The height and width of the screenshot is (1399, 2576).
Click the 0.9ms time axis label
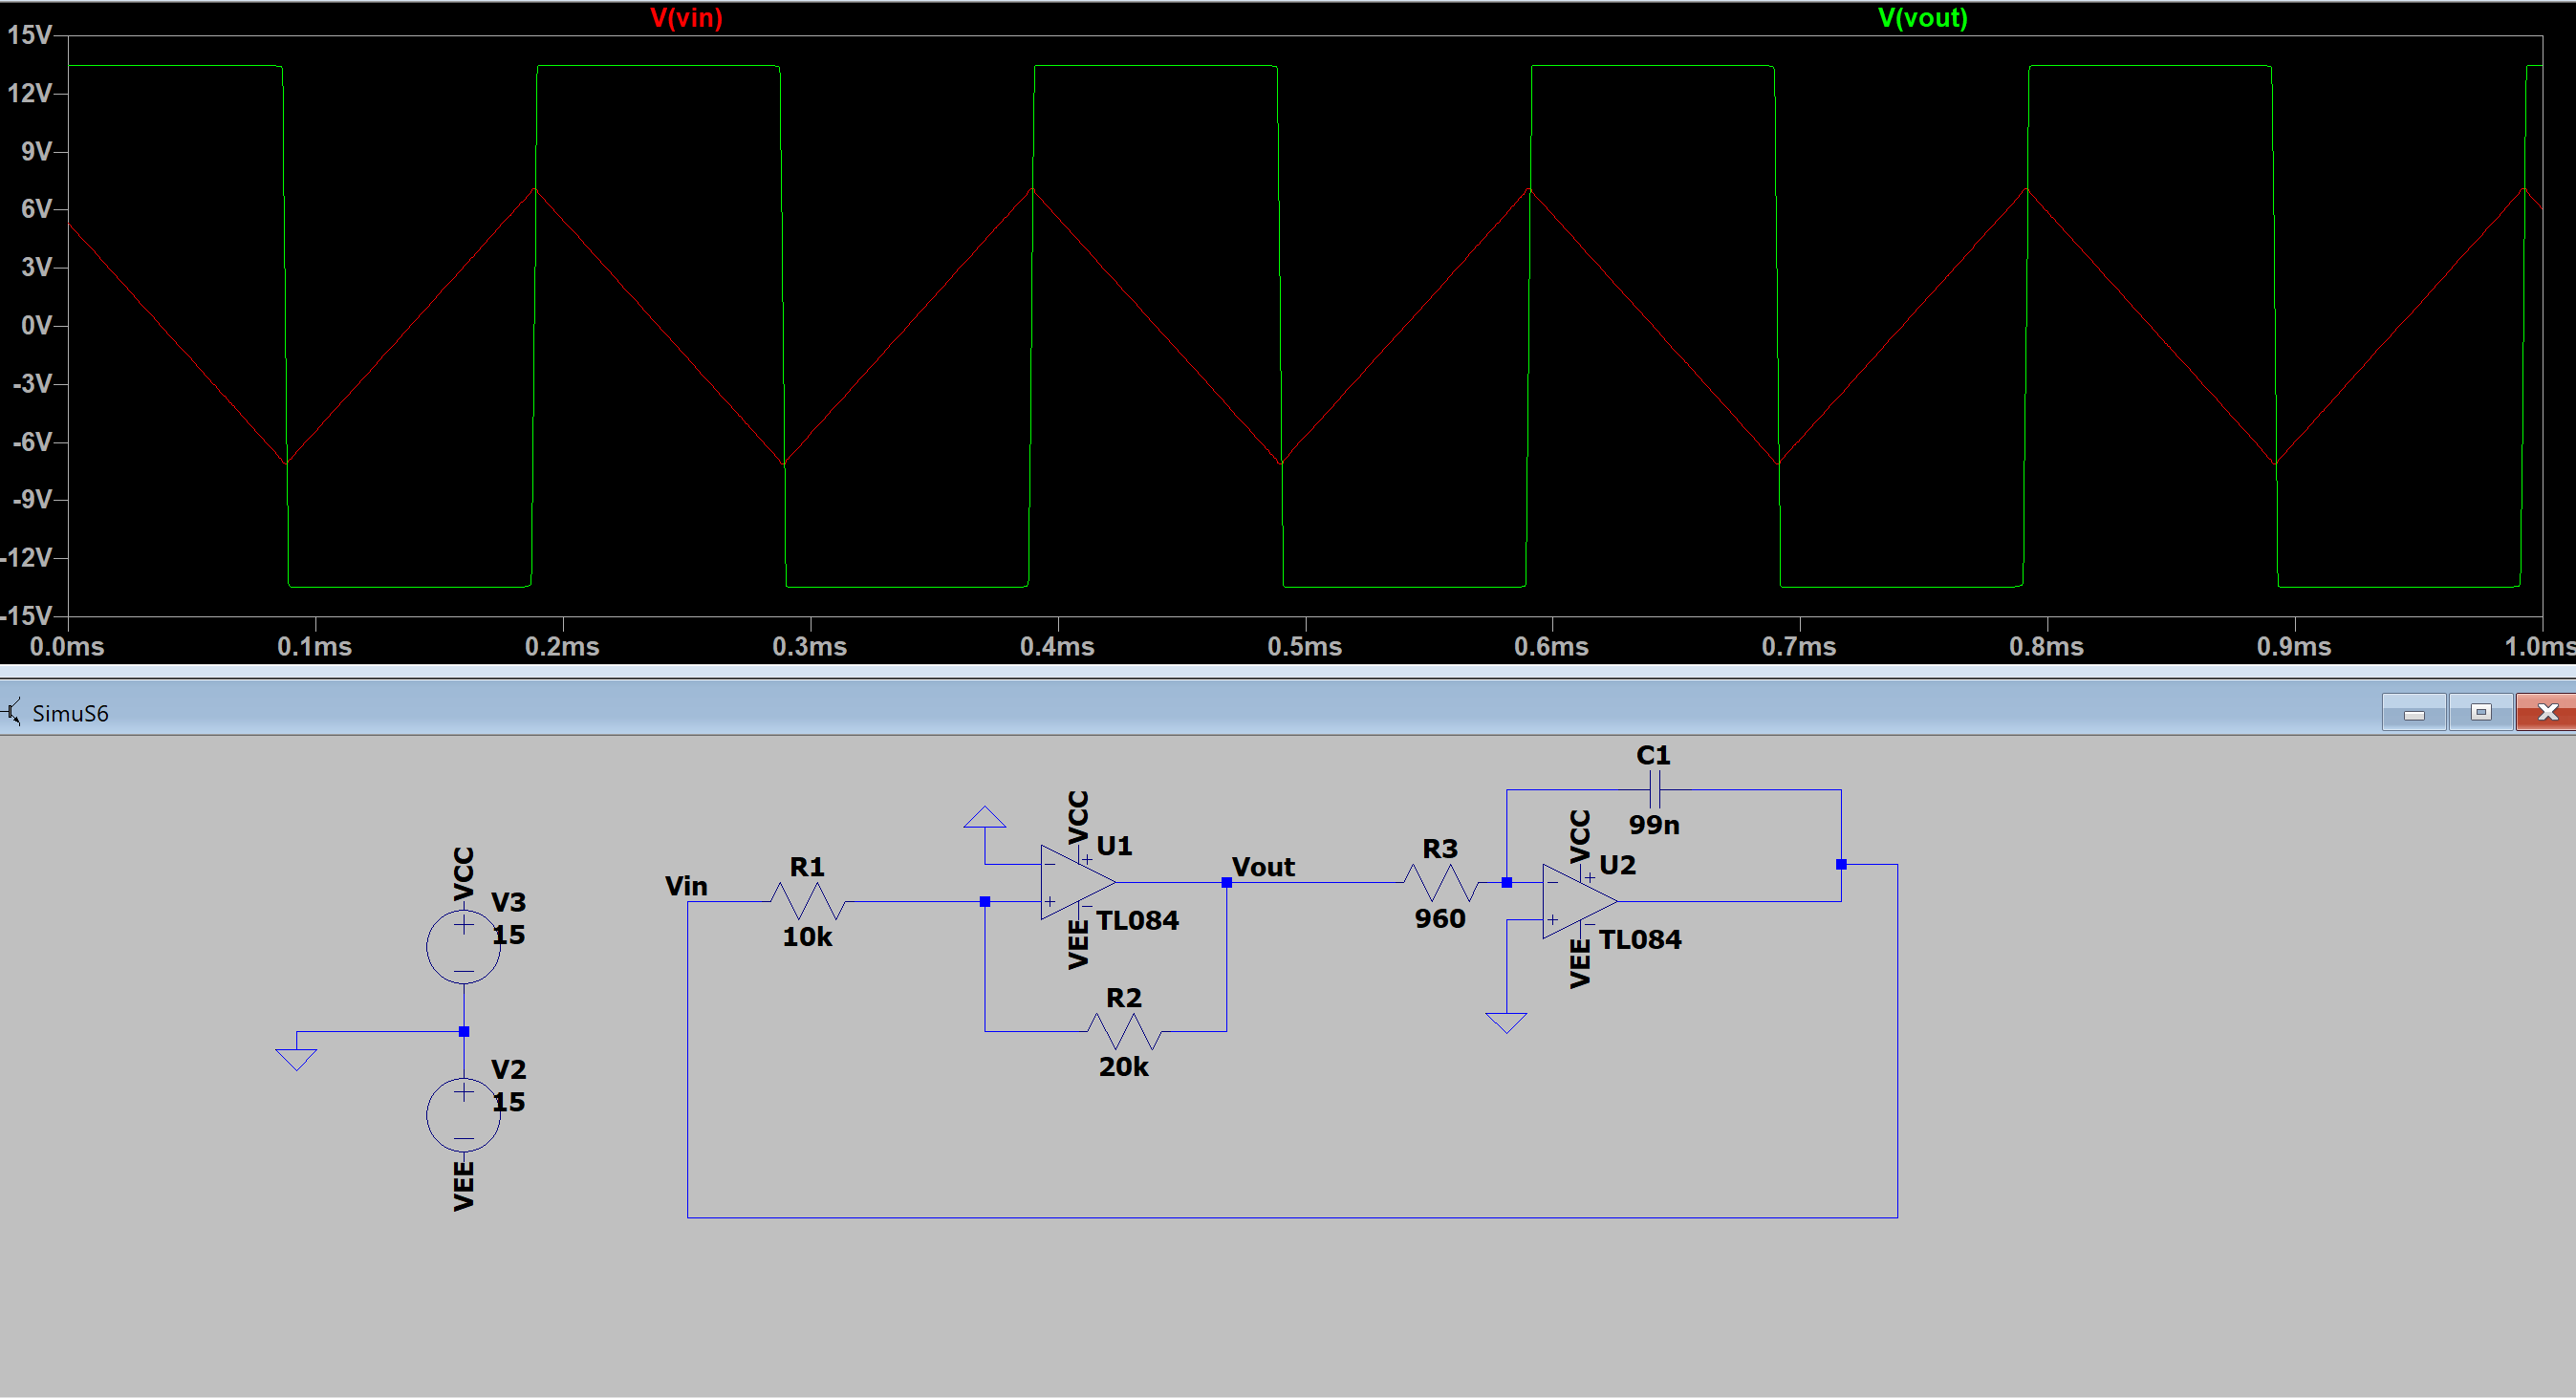2294,647
